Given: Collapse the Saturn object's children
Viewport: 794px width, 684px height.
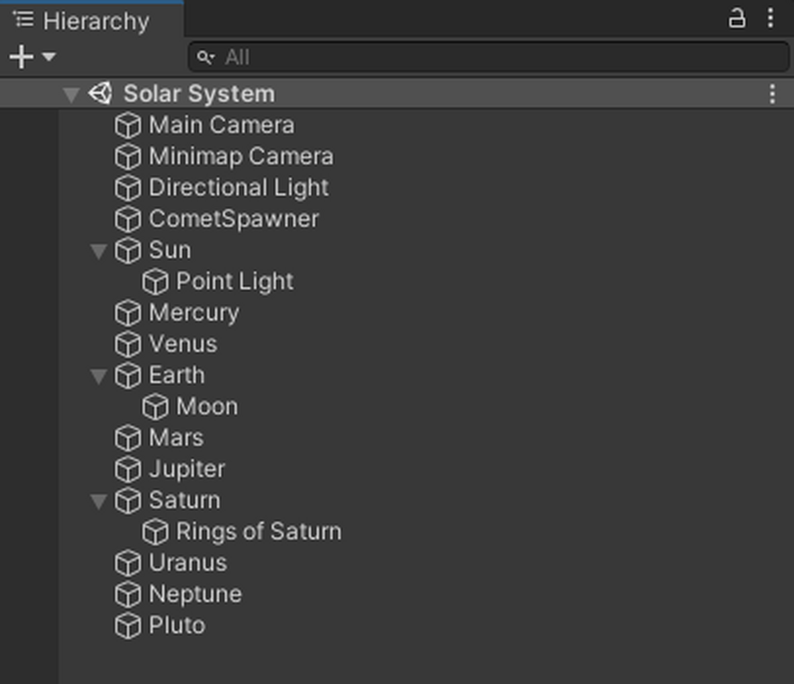Looking at the screenshot, I should coord(98,501).
